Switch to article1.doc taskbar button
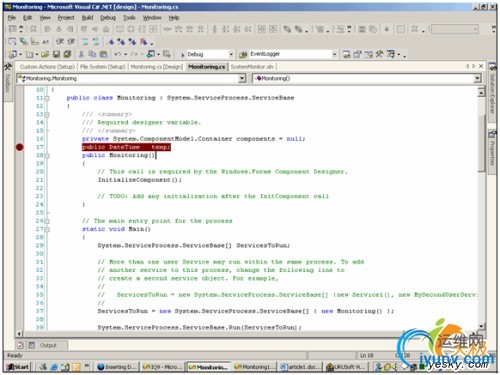Viewport: 500px width, 375px height. pos(300,367)
